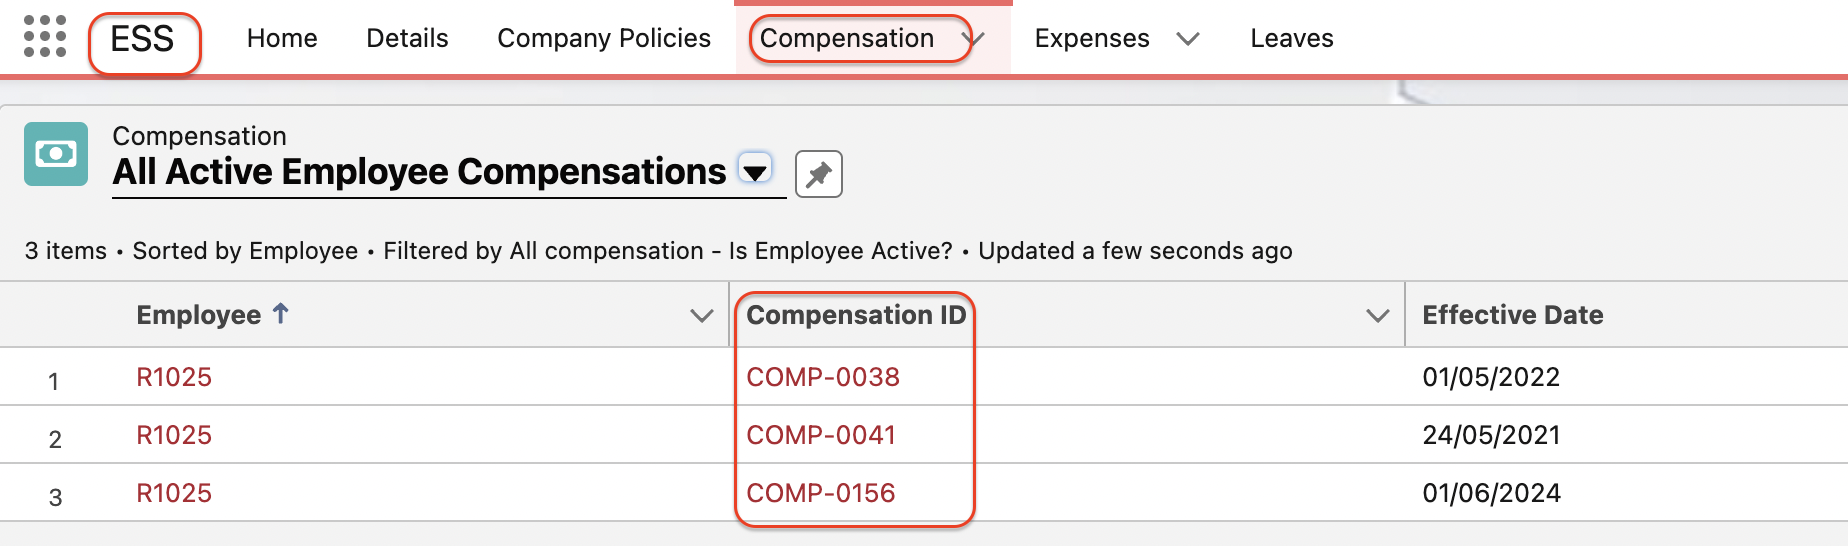This screenshot has width=1848, height=546.
Task: Switch to the Details tab
Action: click(407, 38)
